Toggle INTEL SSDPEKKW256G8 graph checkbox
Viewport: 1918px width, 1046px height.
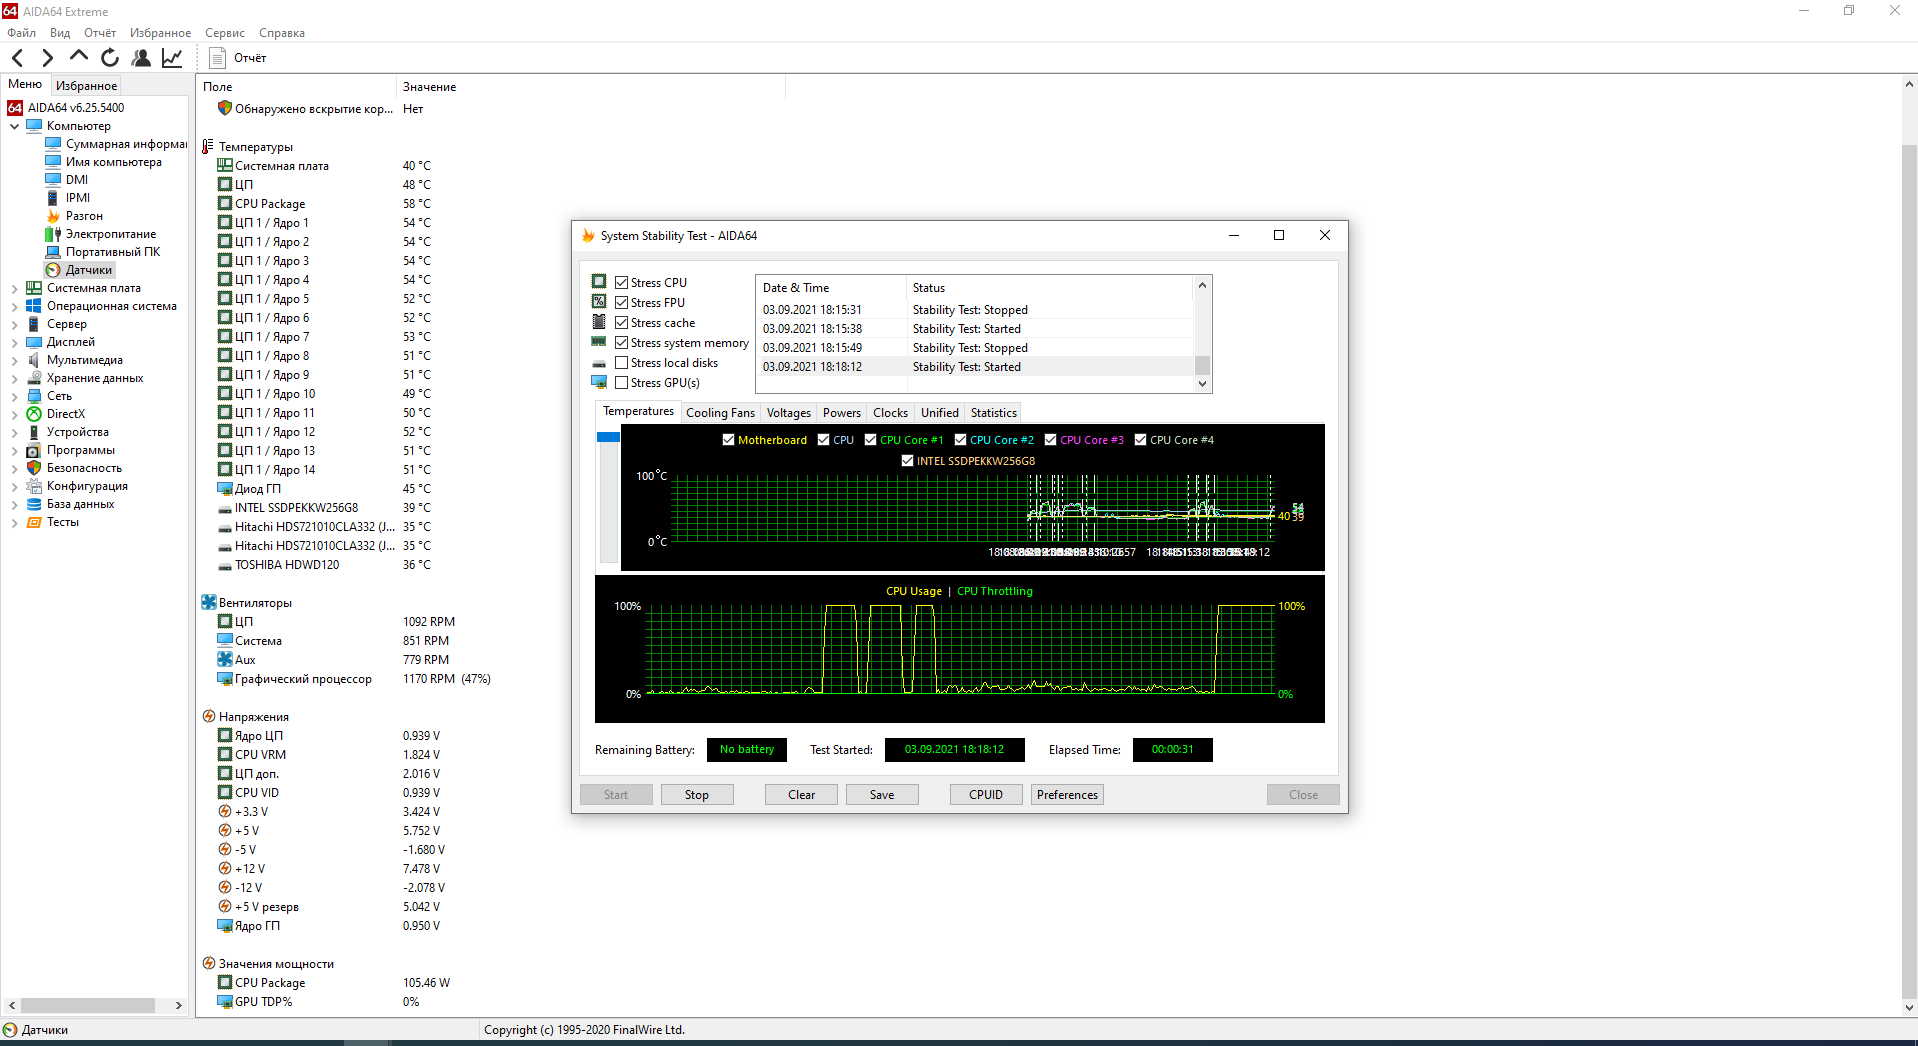907,461
